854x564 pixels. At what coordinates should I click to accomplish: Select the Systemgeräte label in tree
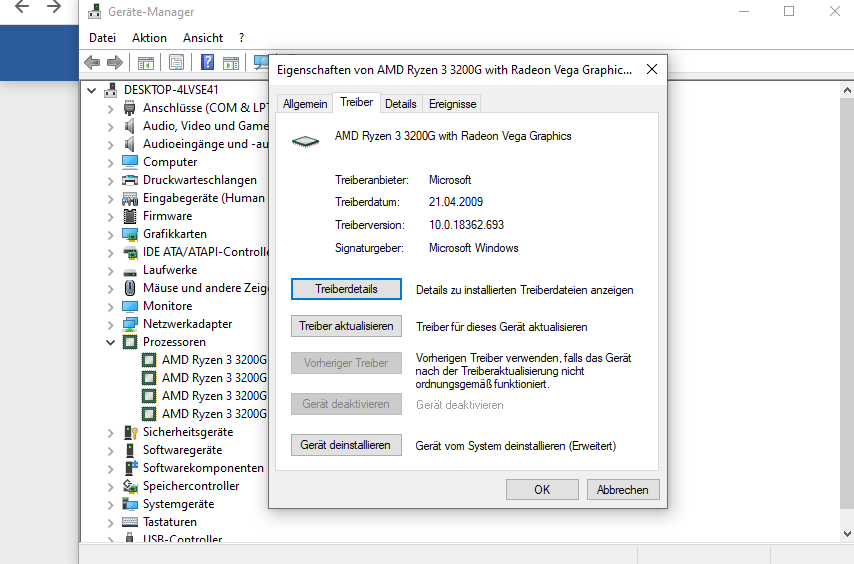click(x=179, y=504)
